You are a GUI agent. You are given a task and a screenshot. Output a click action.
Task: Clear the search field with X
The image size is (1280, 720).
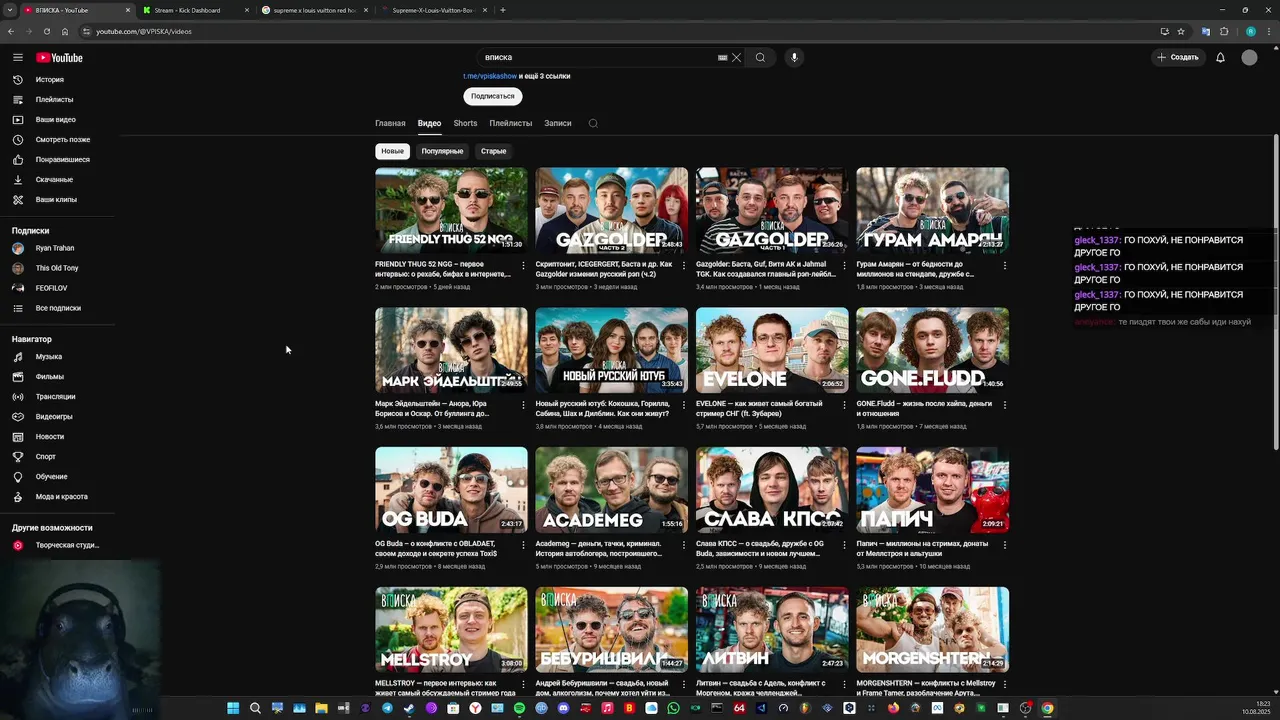coord(737,58)
